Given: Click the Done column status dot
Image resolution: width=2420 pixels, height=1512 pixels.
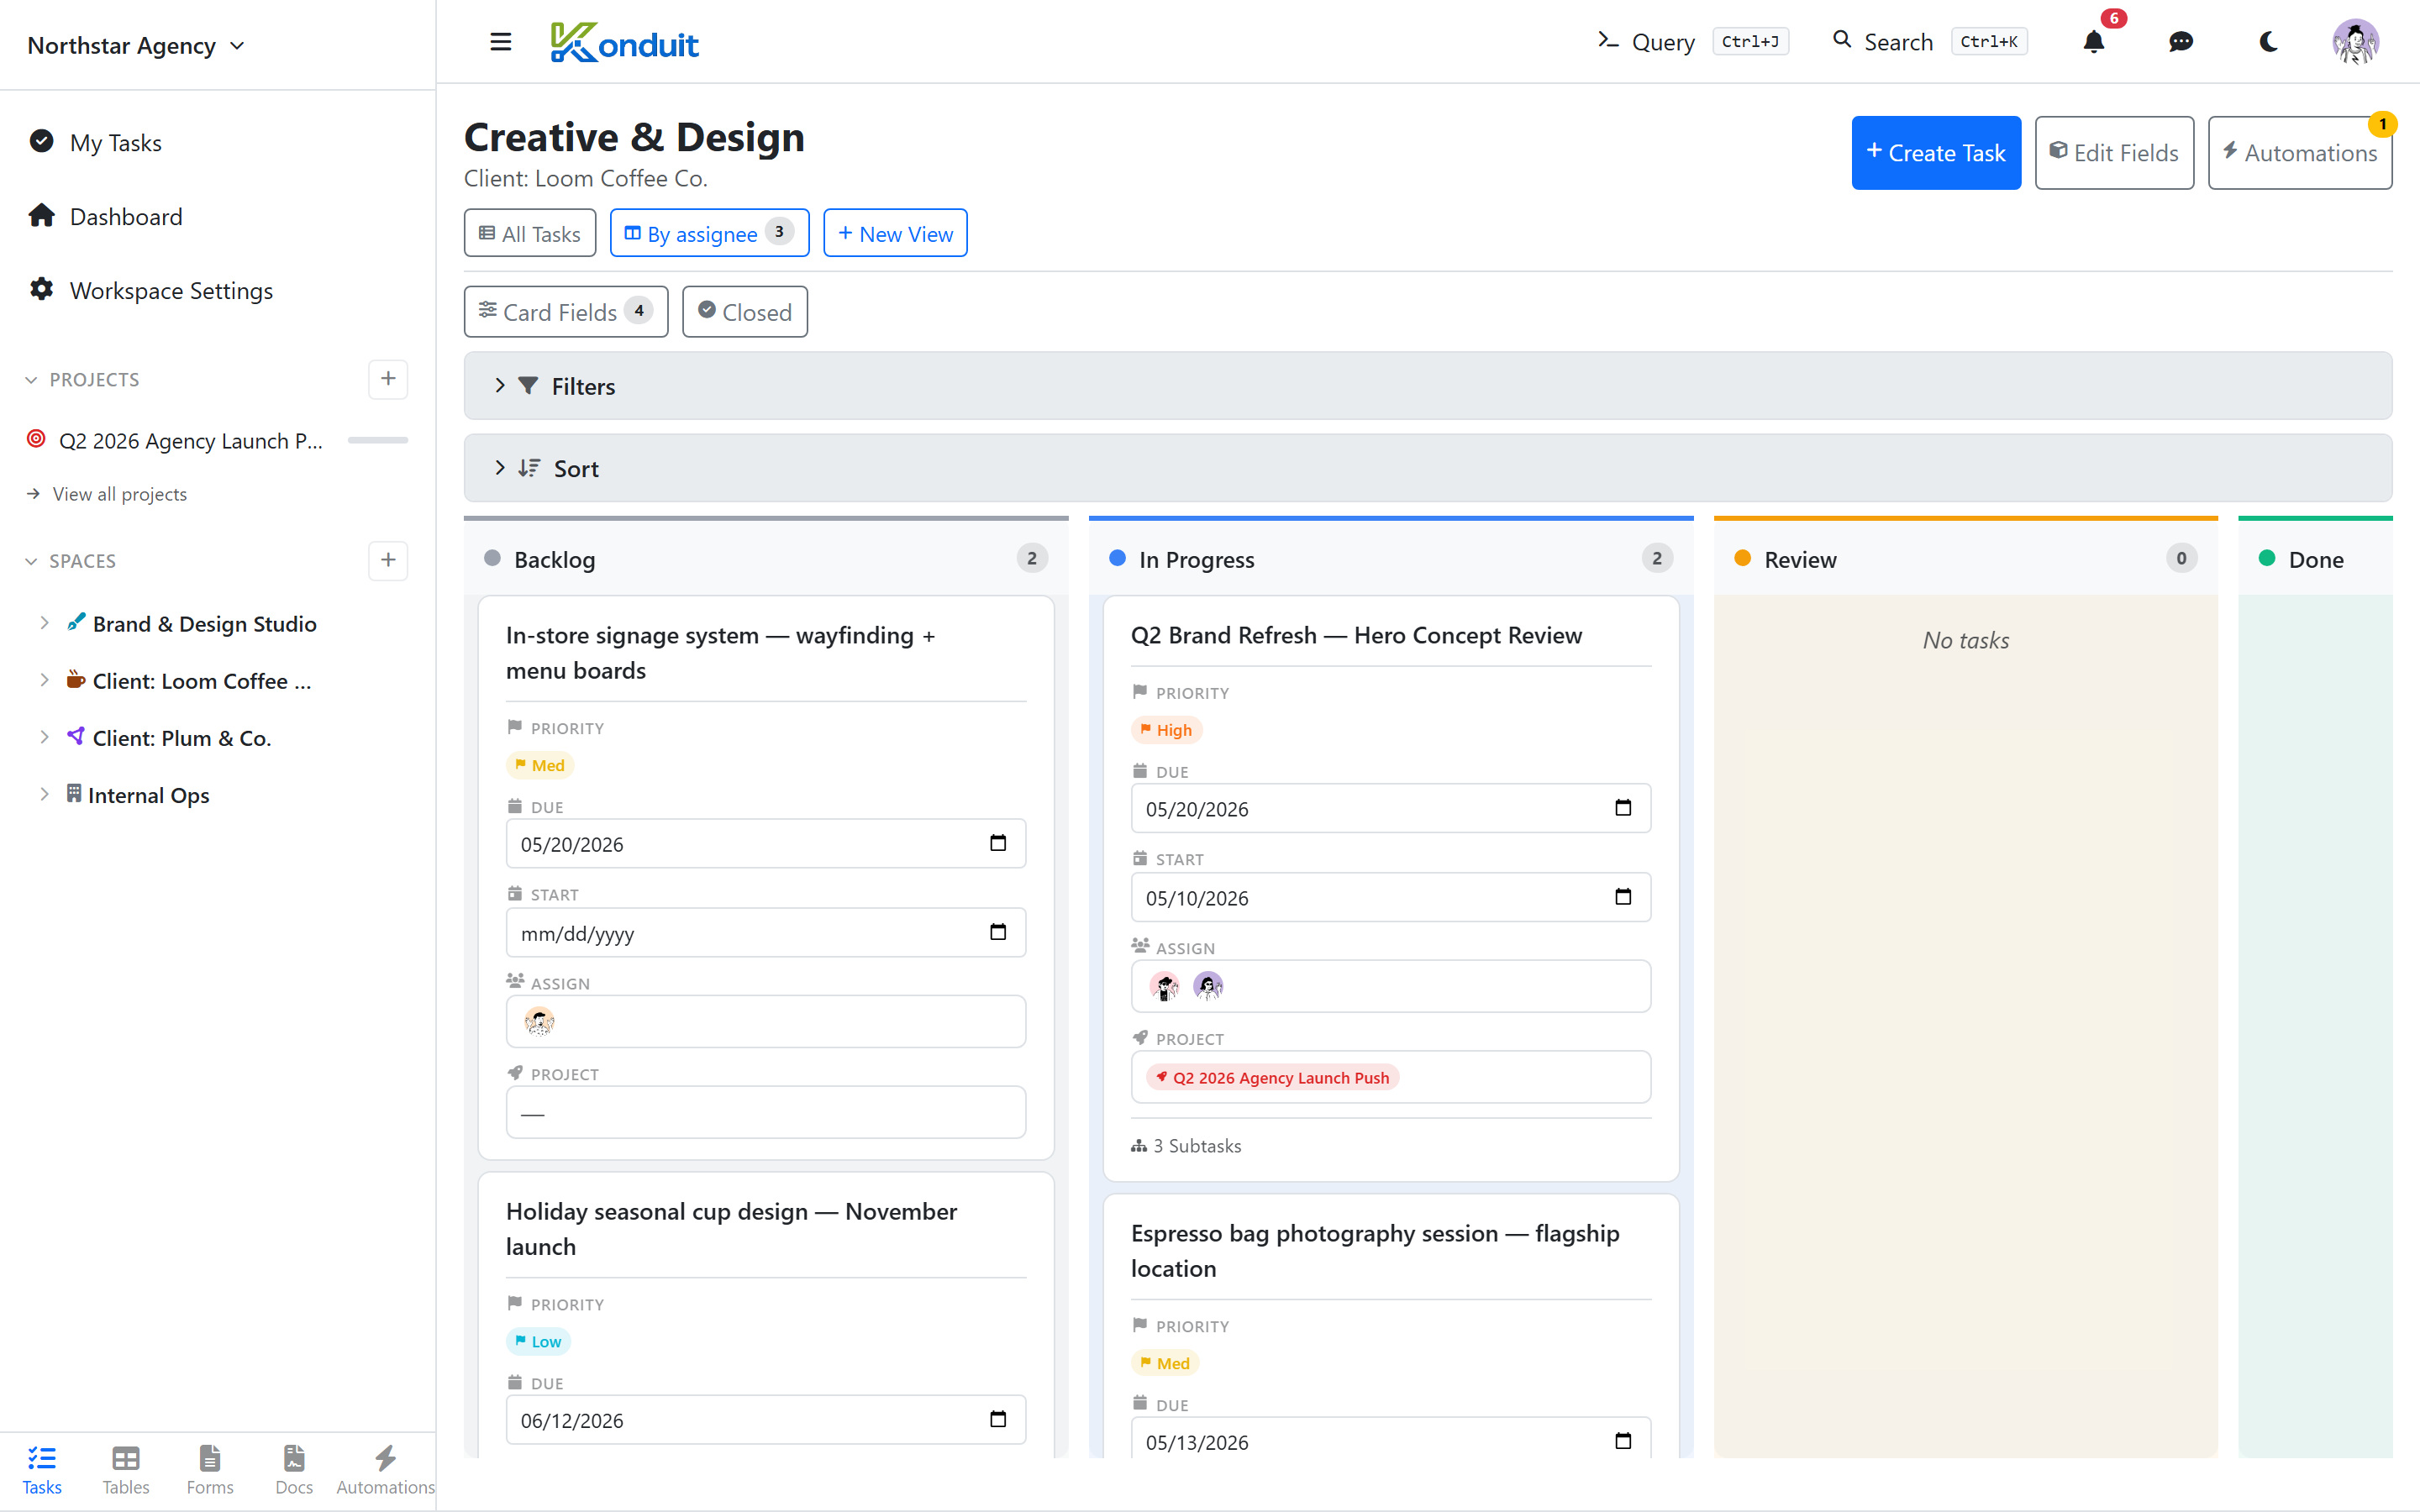Looking at the screenshot, I should pos(2267,558).
